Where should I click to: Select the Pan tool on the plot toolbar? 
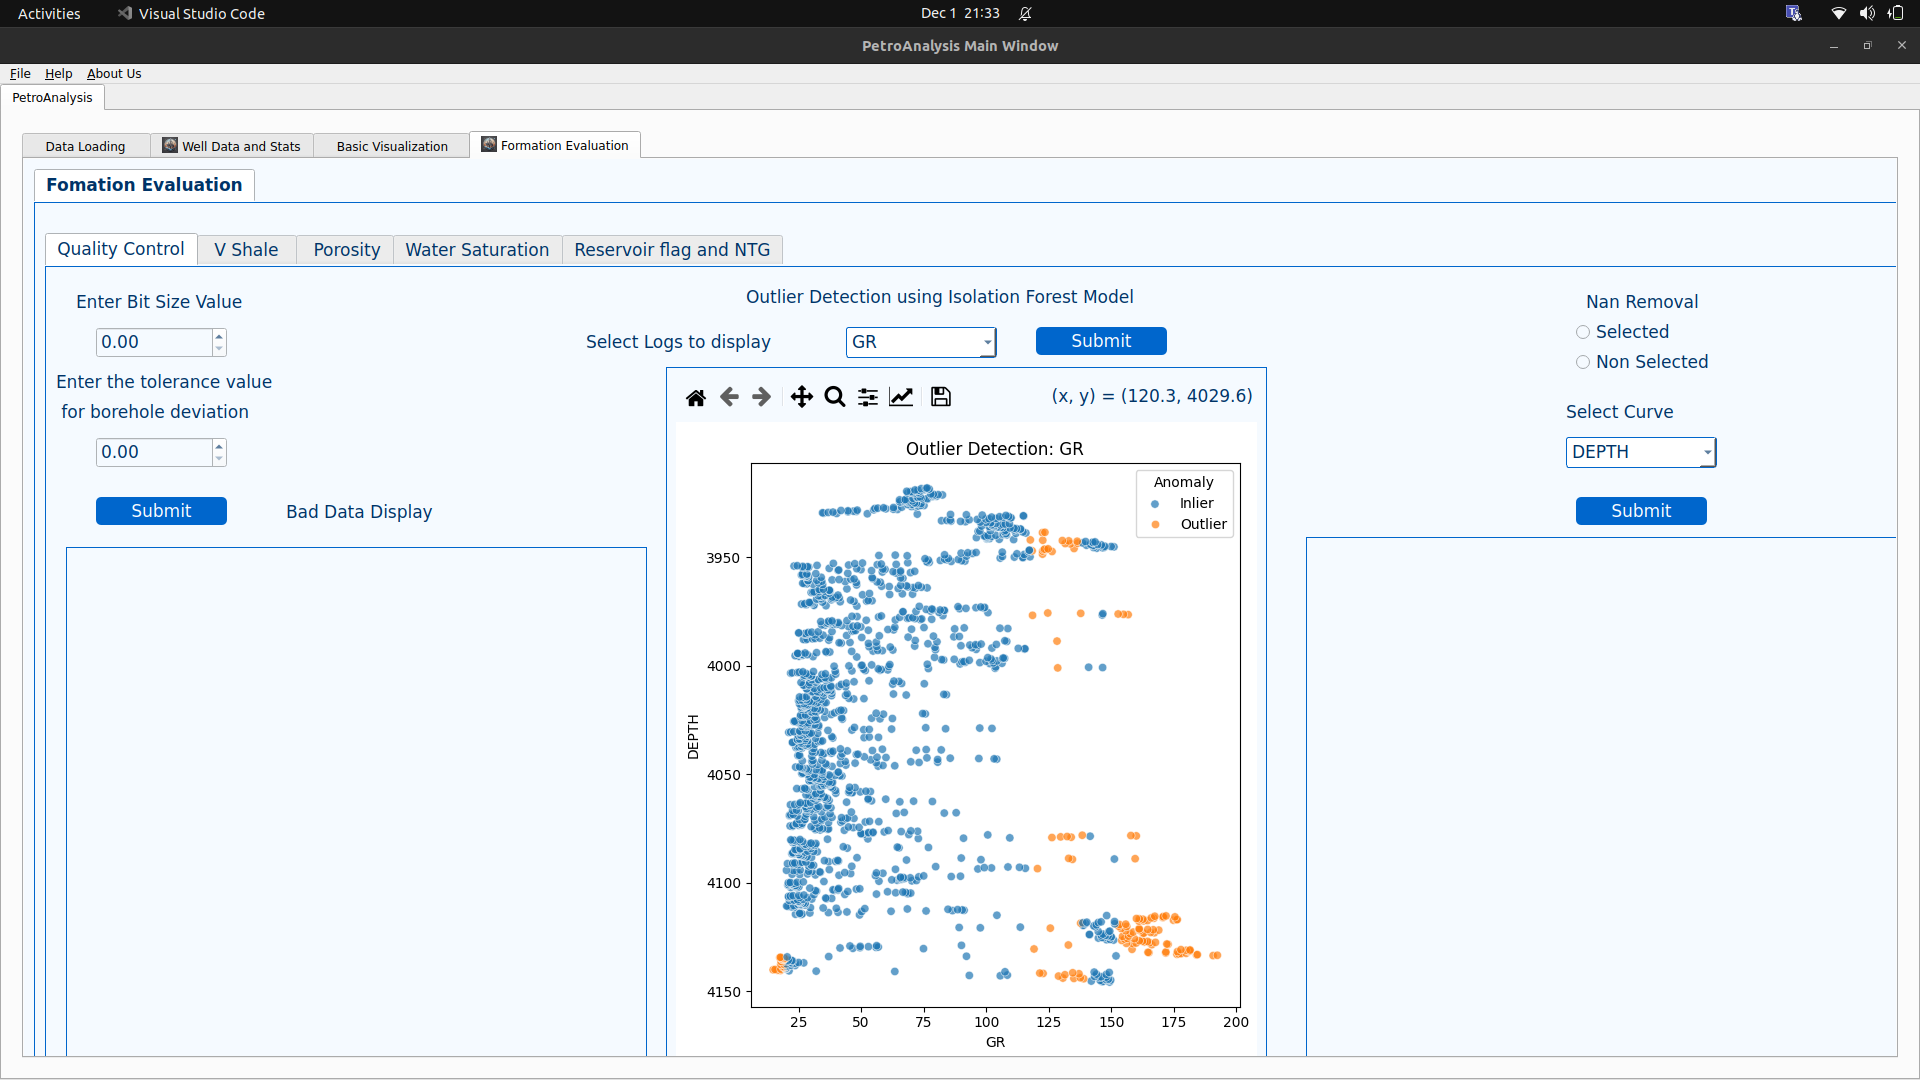(802, 396)
